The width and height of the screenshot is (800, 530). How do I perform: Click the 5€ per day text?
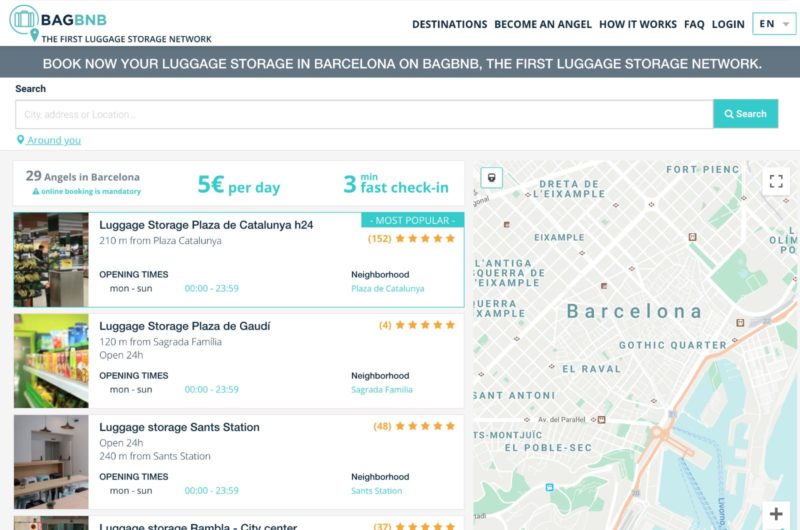pyautogui.click(x=239, y=185)
